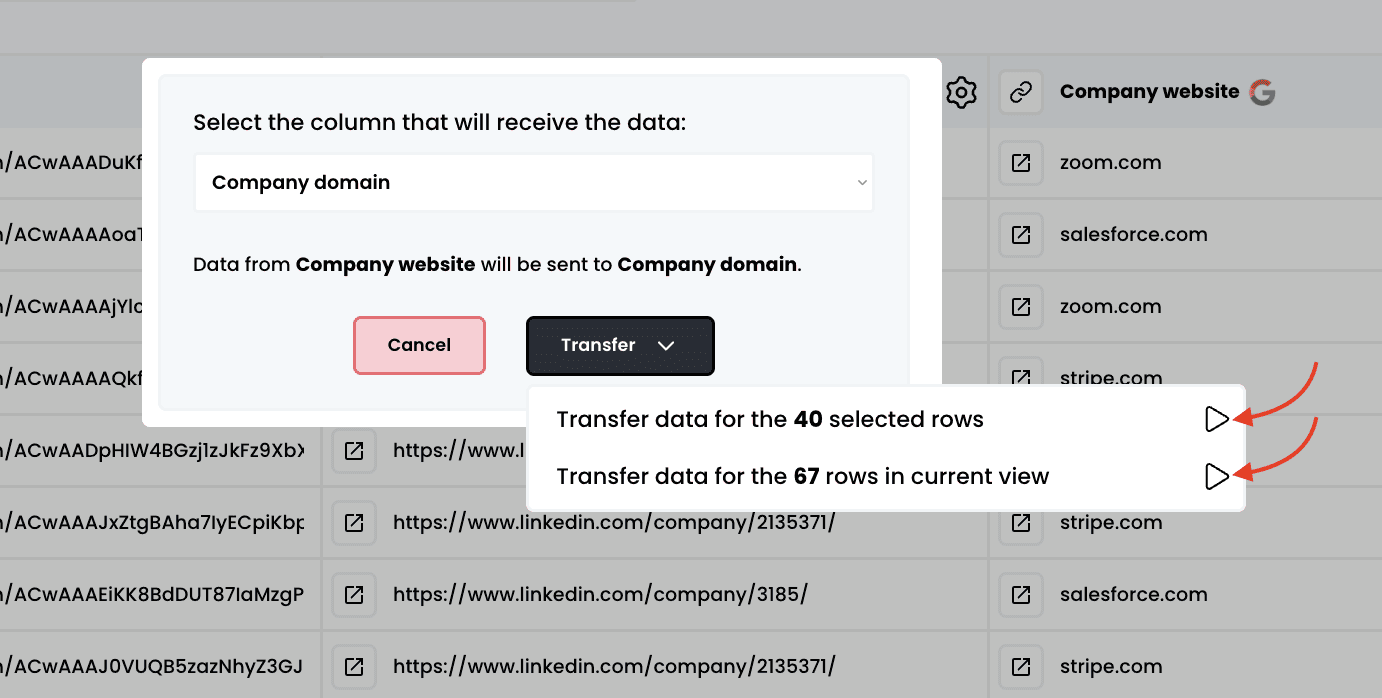Select the ACwAAADuKf cell

coord(72,163)
